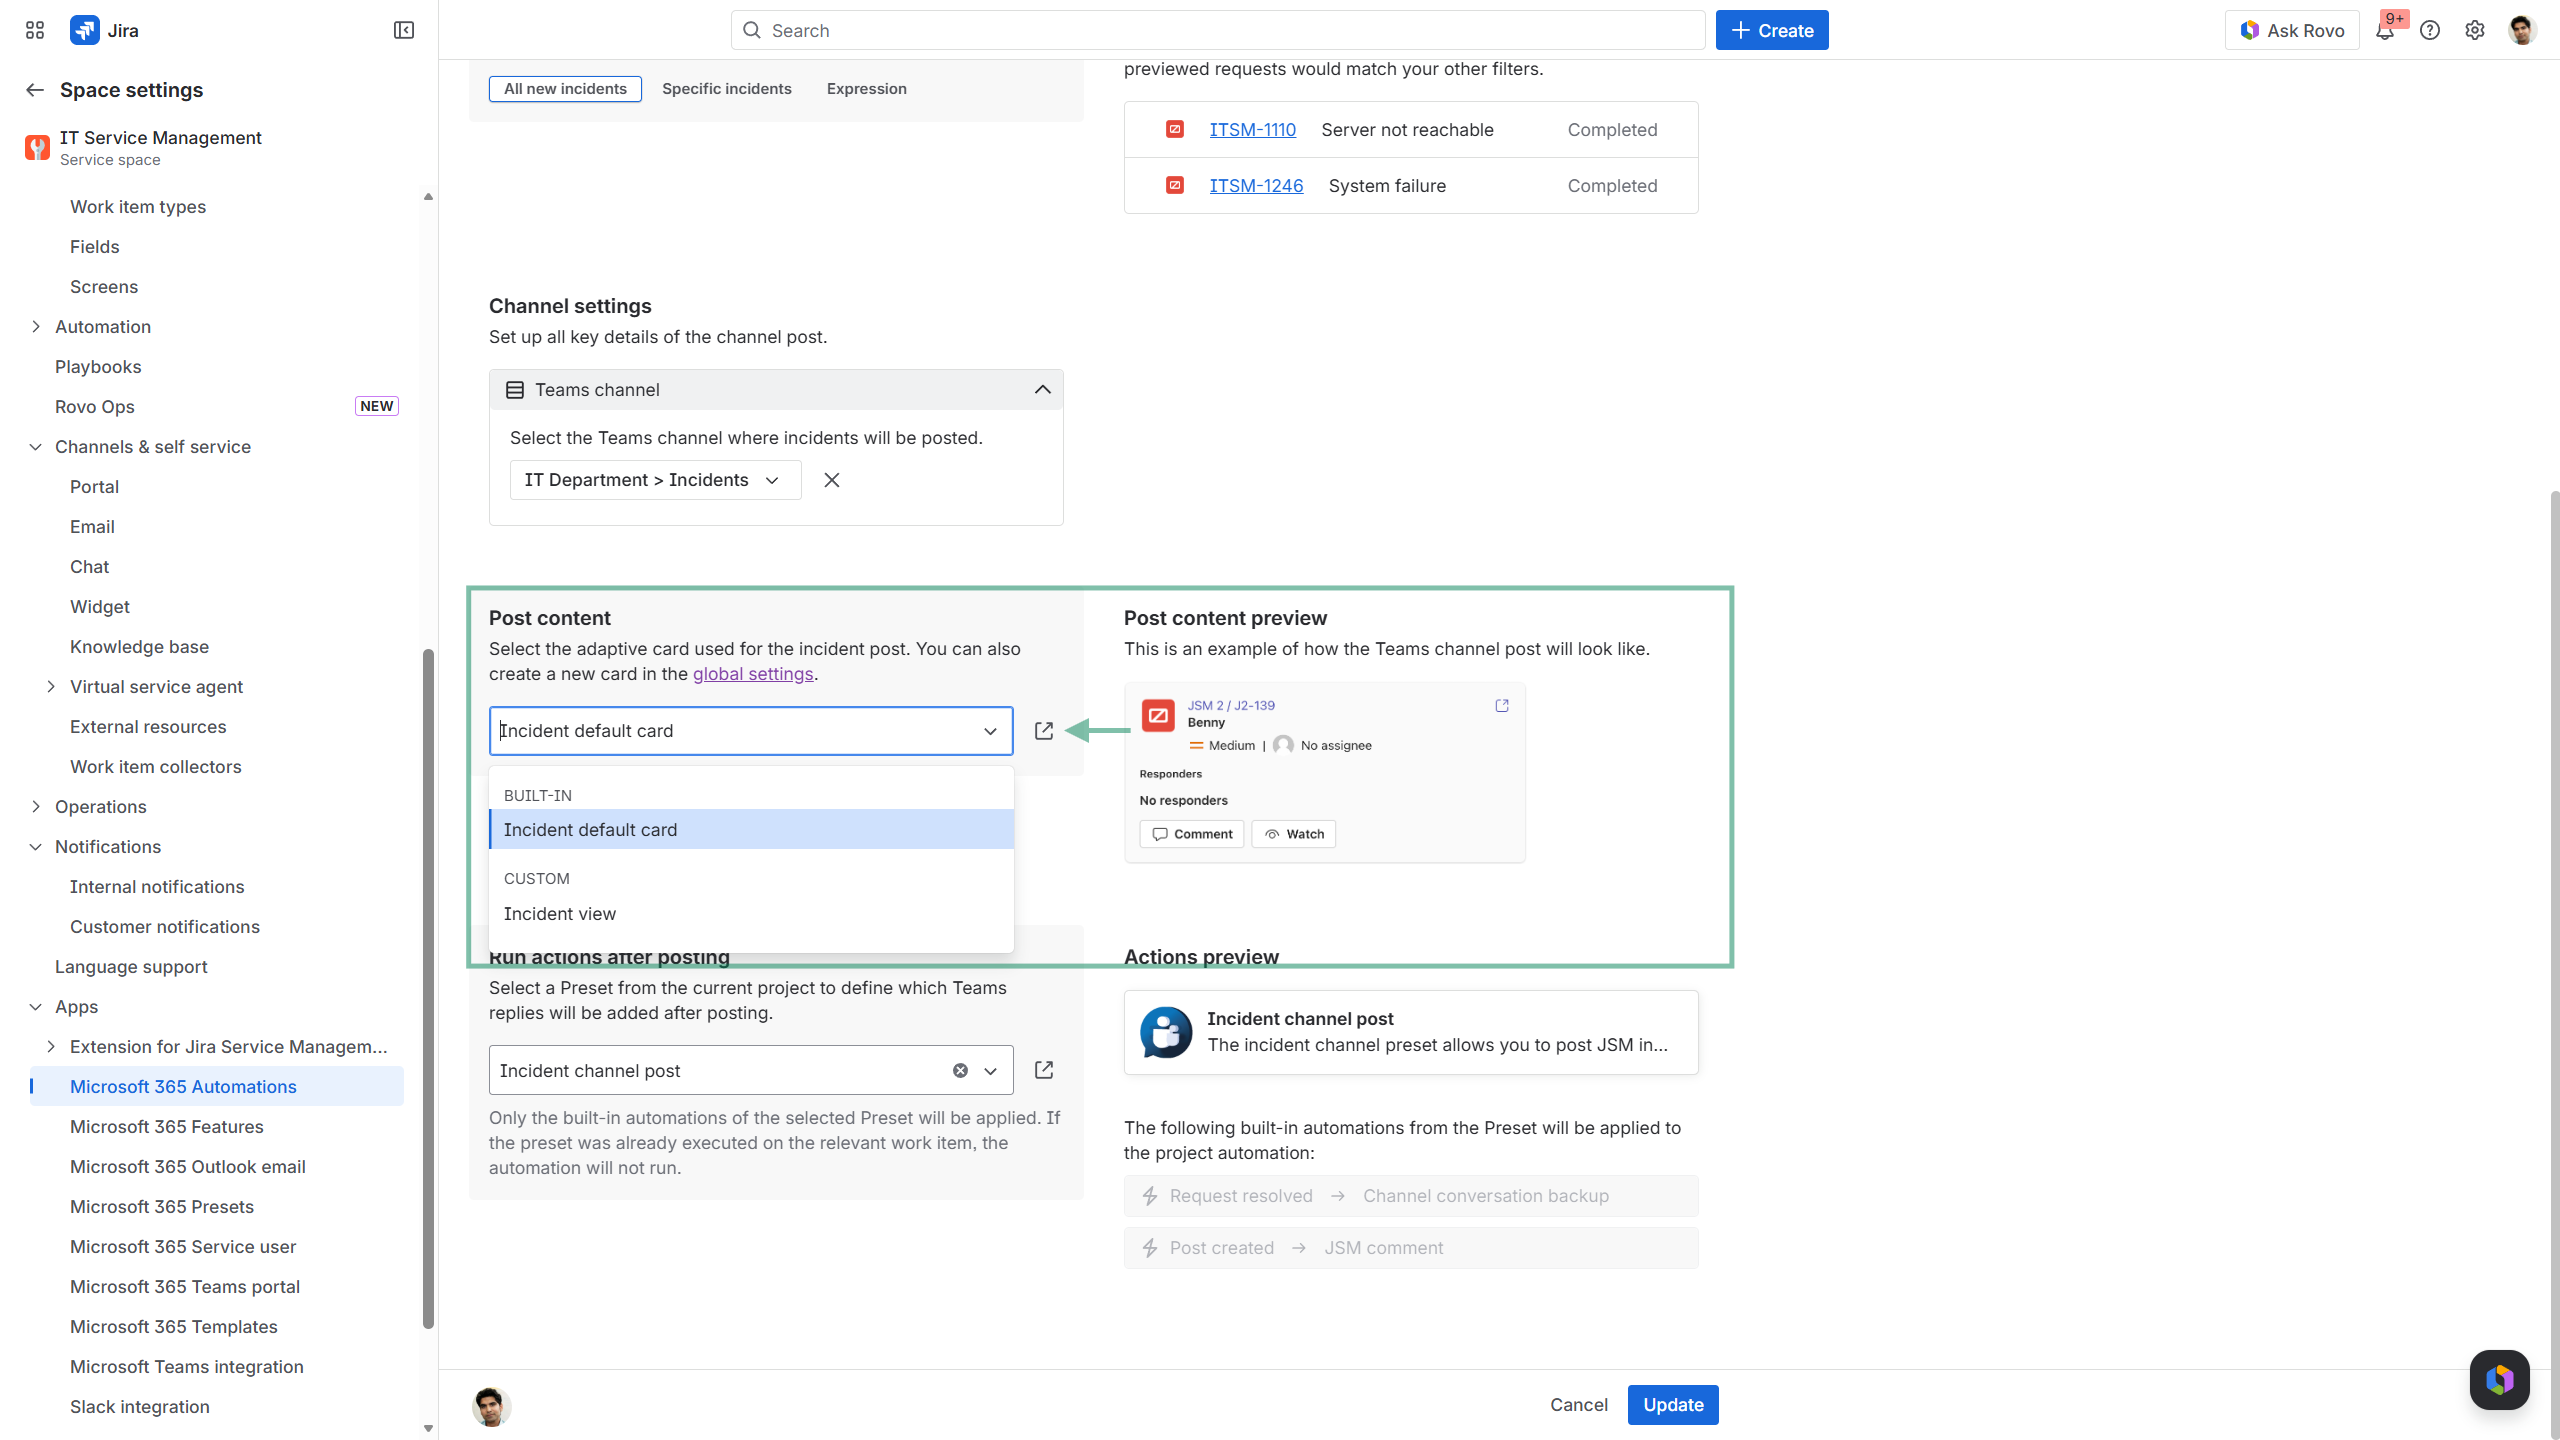Screen dimensions: 2560x1440
Task: Open the help question mark icon
Action: (x=2430, y=30)
